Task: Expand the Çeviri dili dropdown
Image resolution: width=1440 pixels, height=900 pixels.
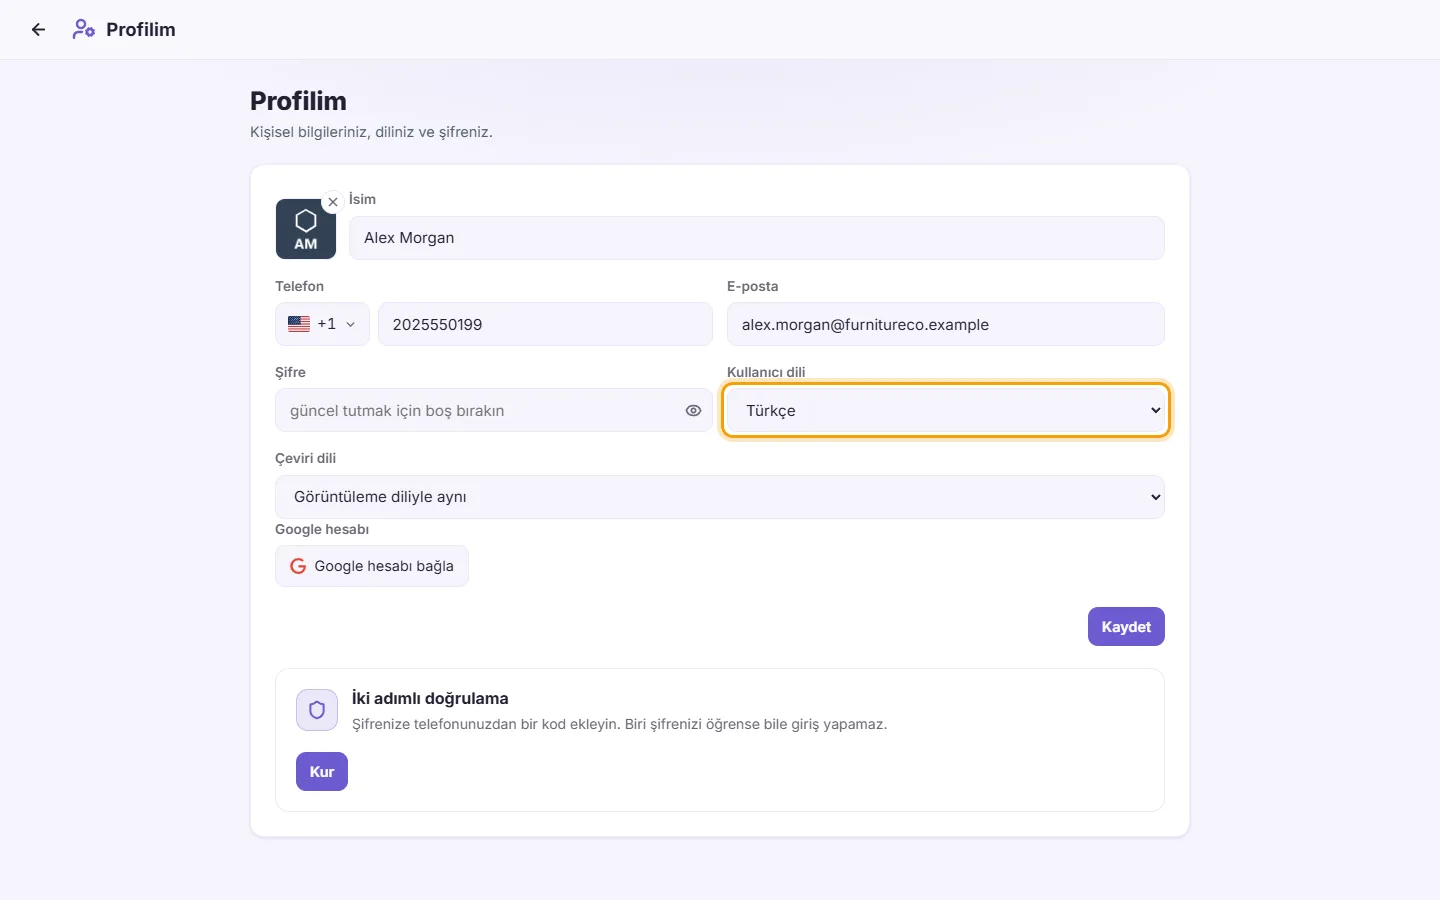Action: (720, 497)
